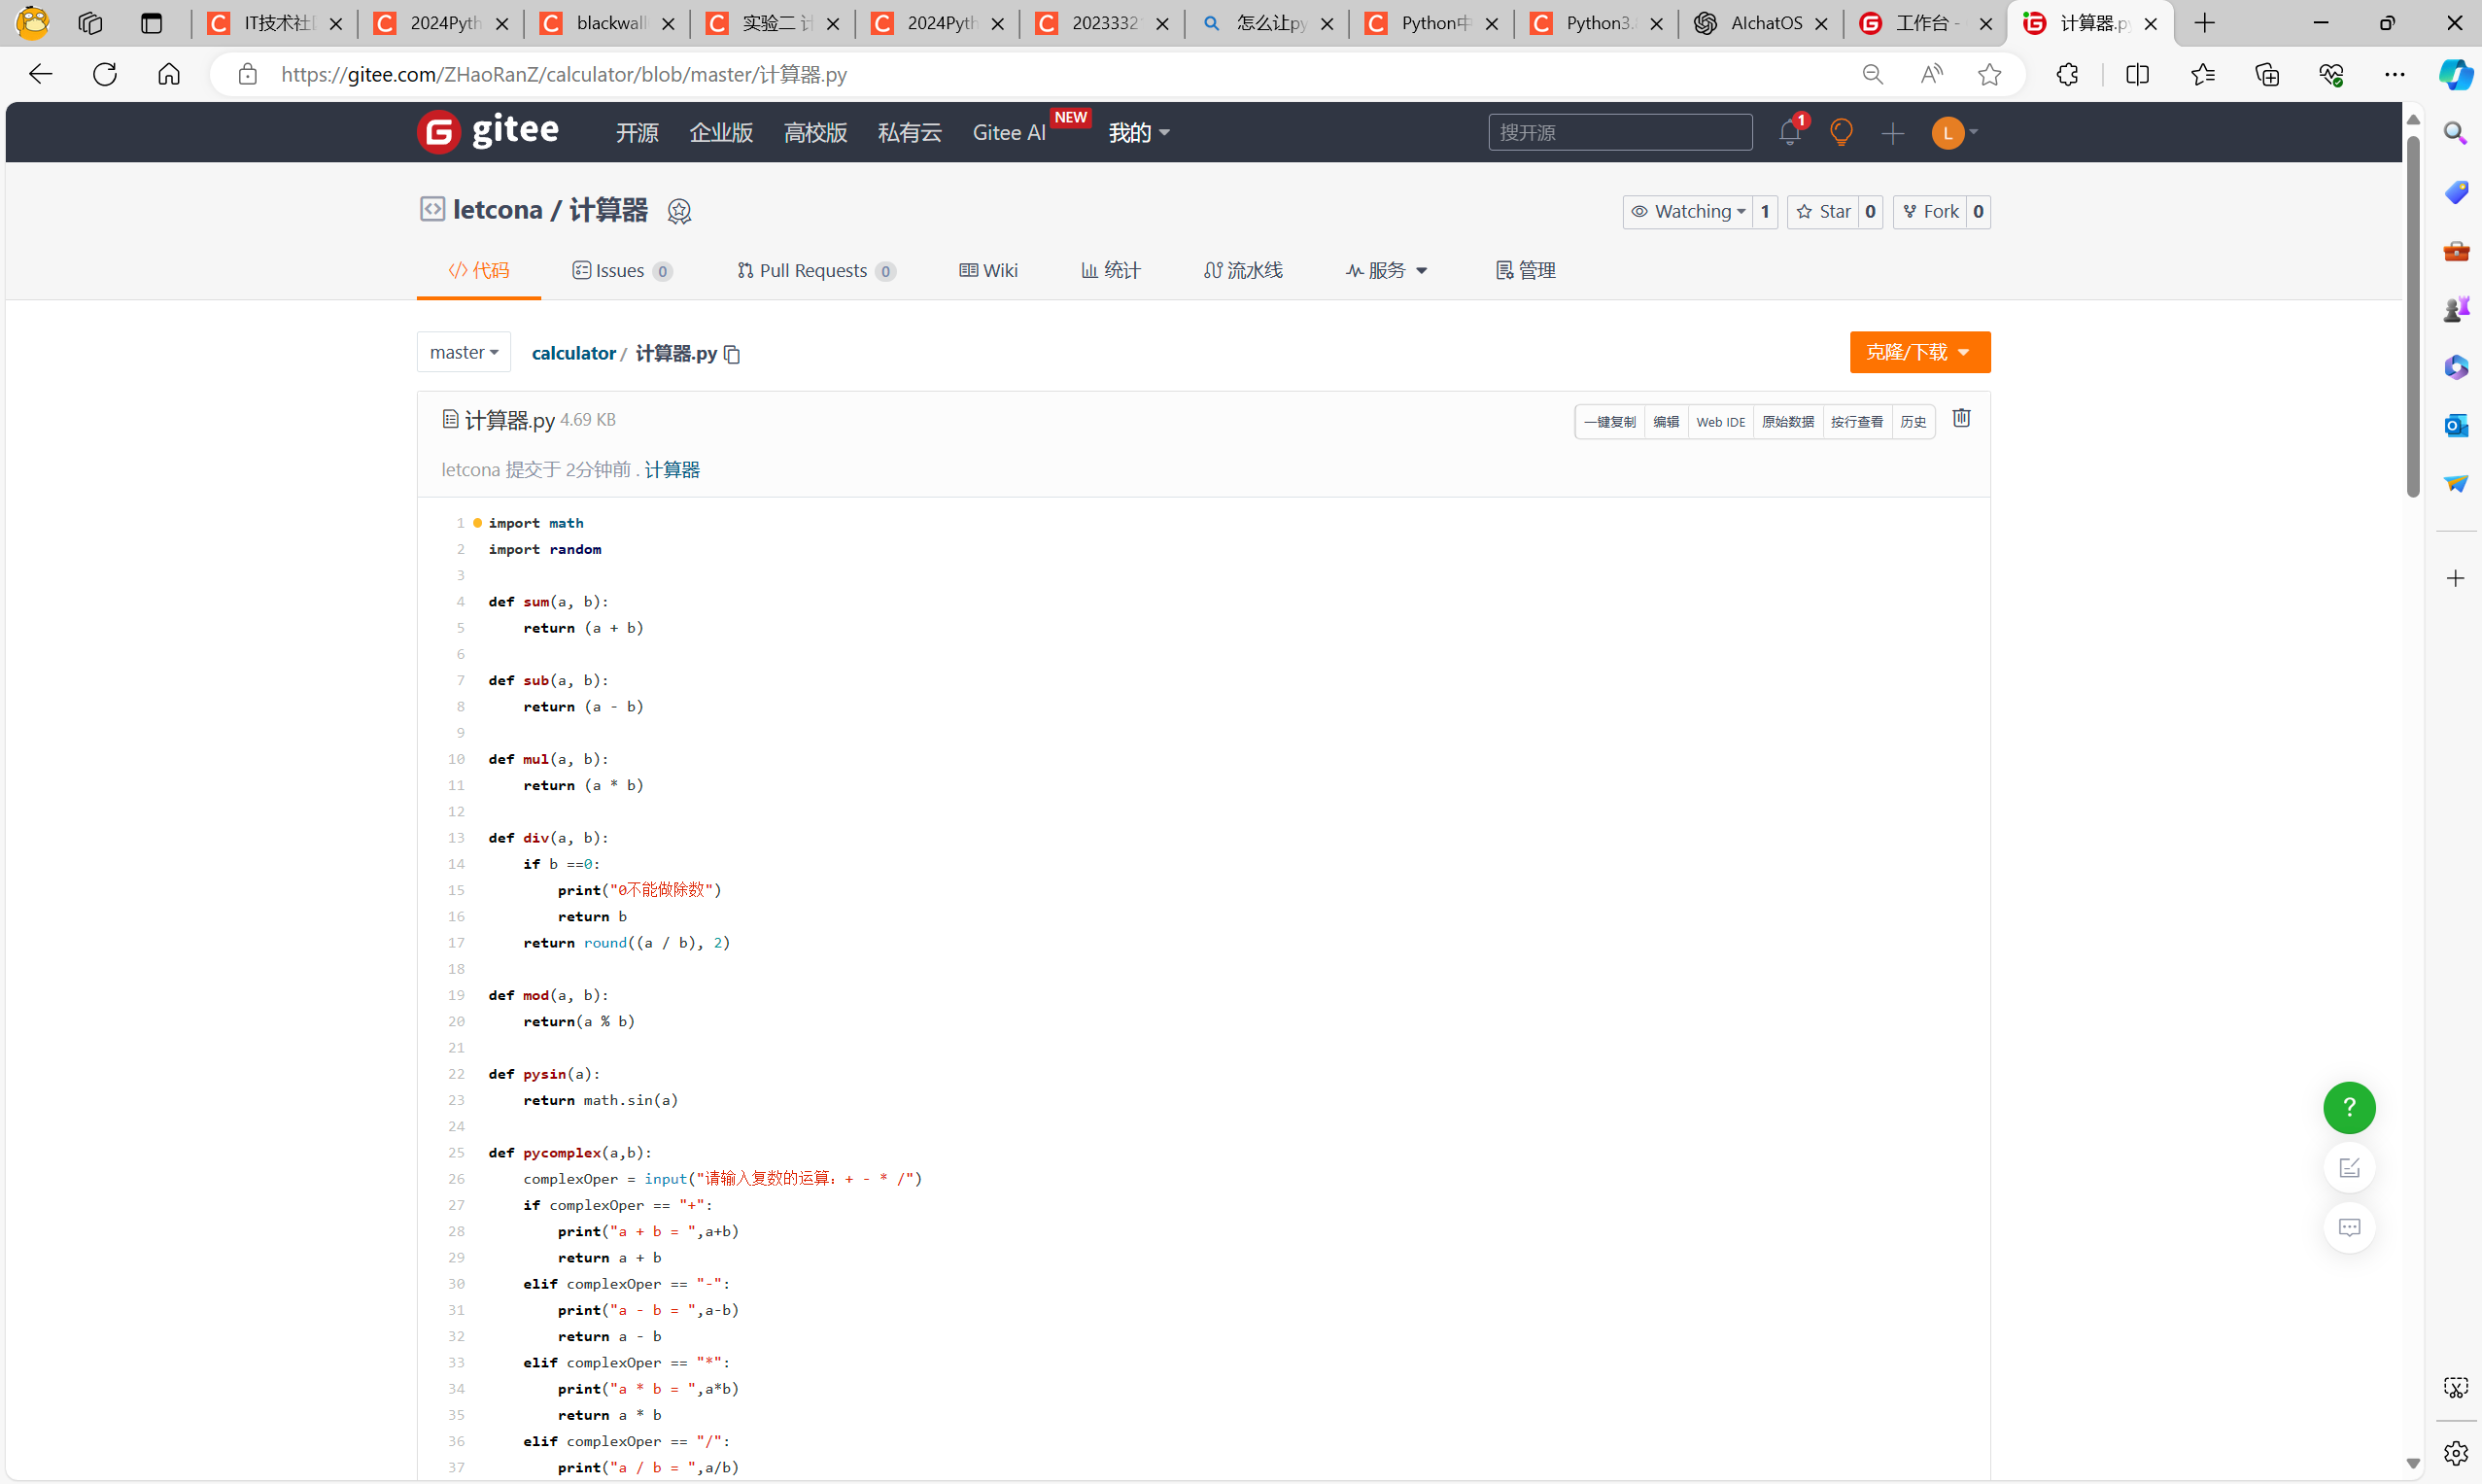
Task: Open the Wiki tab
Action: coord(988,270)
